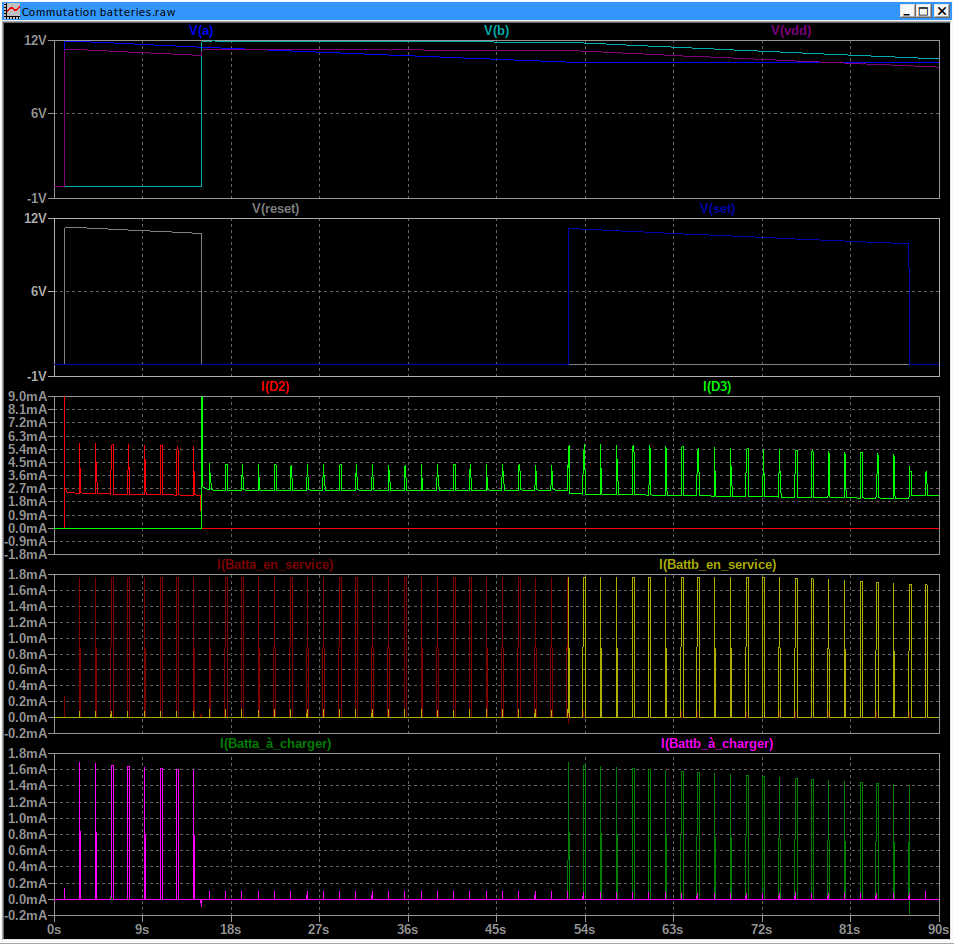Click the I(D2) trace label
The width and height of the screenshot is (954, 944).
point(276,387)
